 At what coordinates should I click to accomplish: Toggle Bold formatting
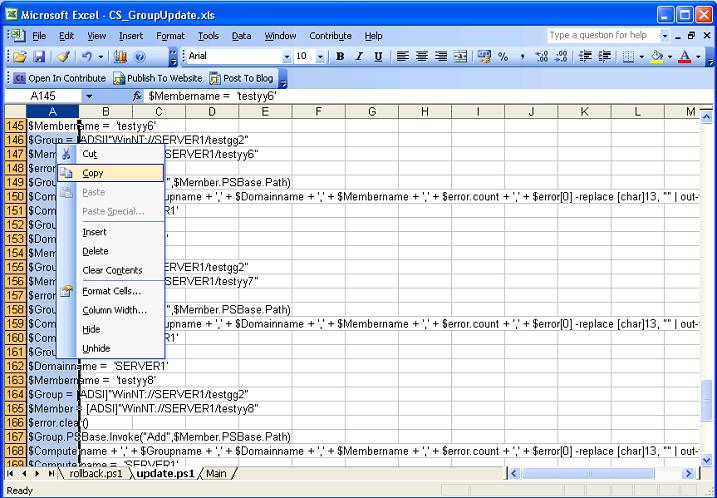coord(340,57)
